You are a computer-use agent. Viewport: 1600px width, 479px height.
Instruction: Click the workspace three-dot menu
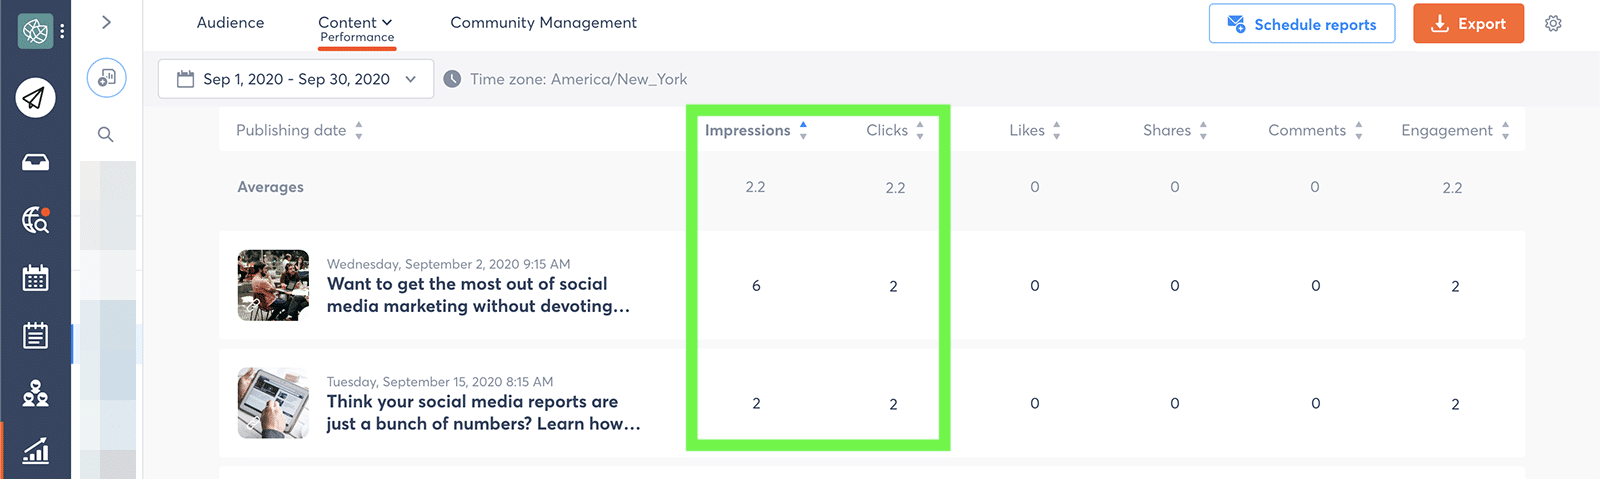62,31
